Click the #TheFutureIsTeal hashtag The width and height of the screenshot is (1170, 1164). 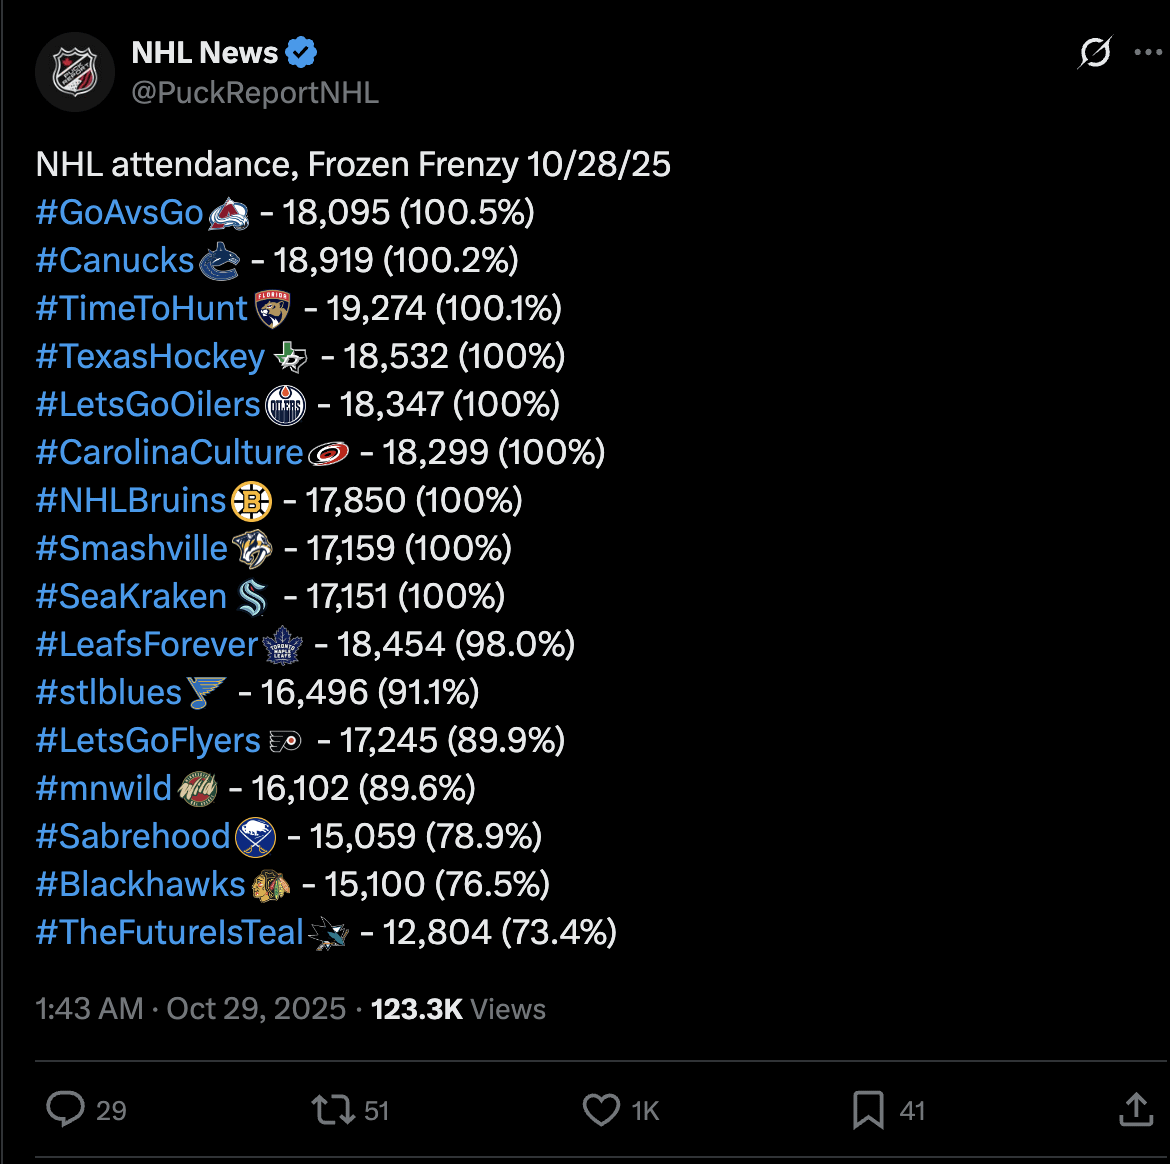169,933
